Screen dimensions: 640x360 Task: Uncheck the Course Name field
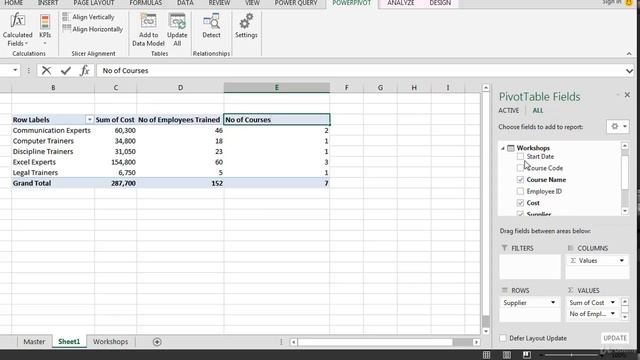tap(520, 180)
